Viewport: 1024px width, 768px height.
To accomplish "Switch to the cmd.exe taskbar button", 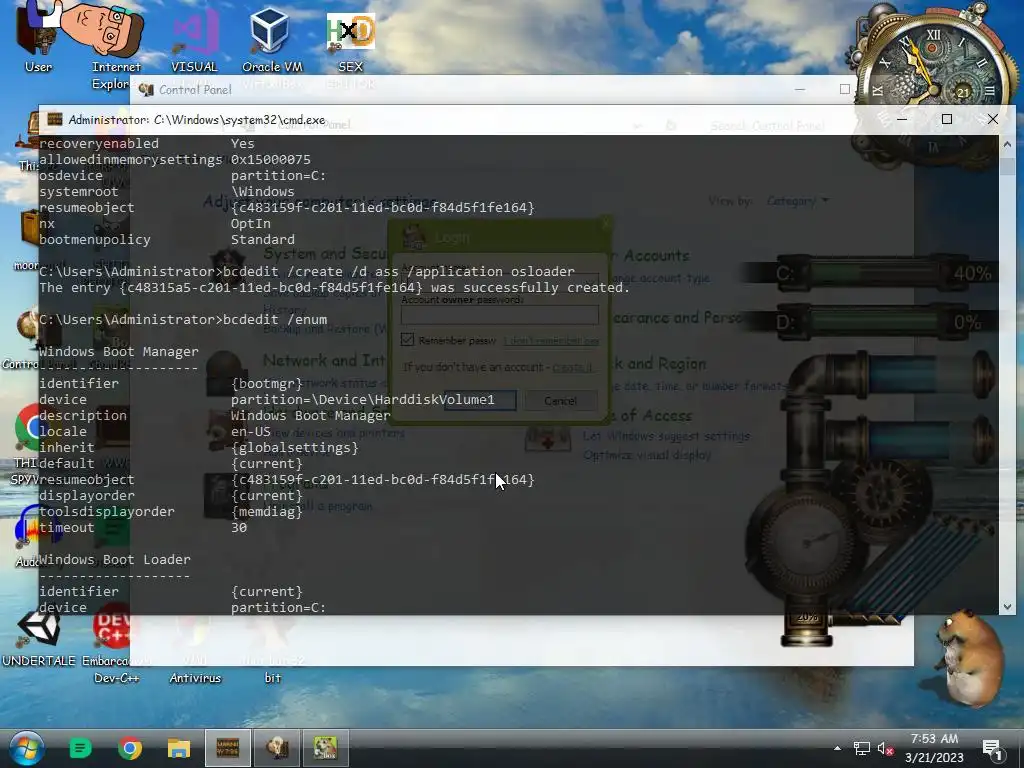I will pos(228,748).
